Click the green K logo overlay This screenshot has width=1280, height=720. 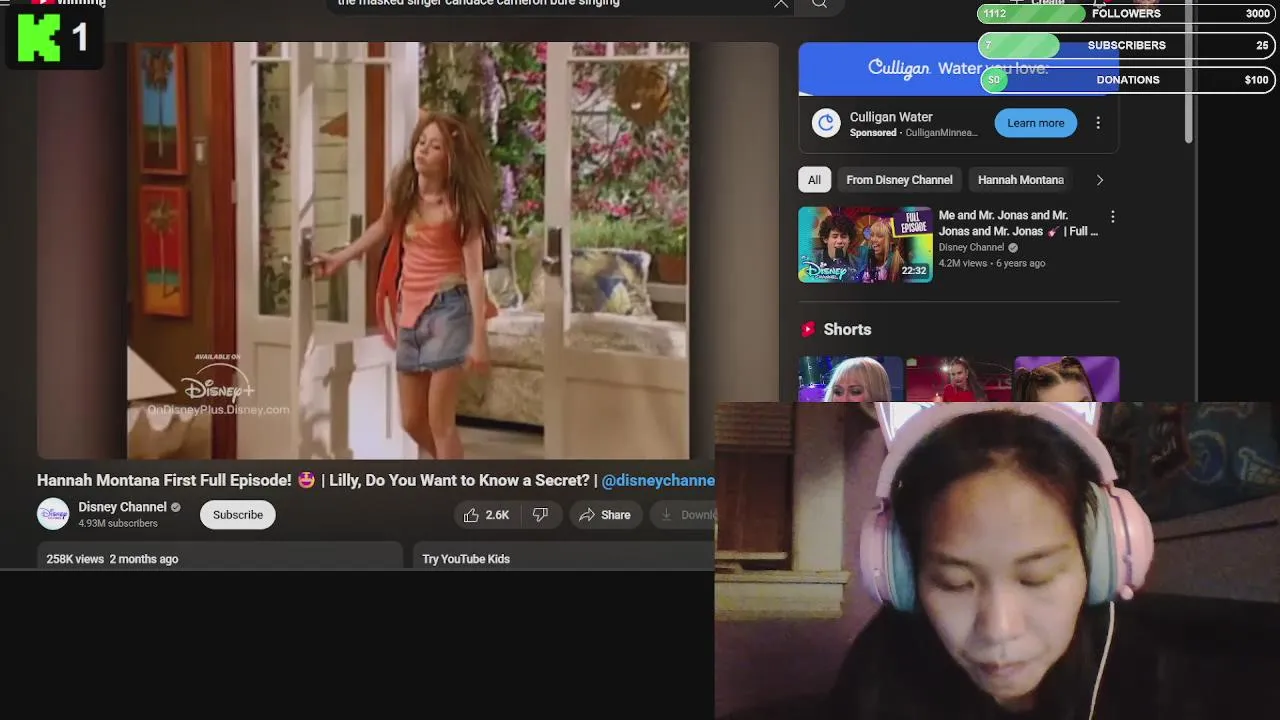[x=41, y=38]
